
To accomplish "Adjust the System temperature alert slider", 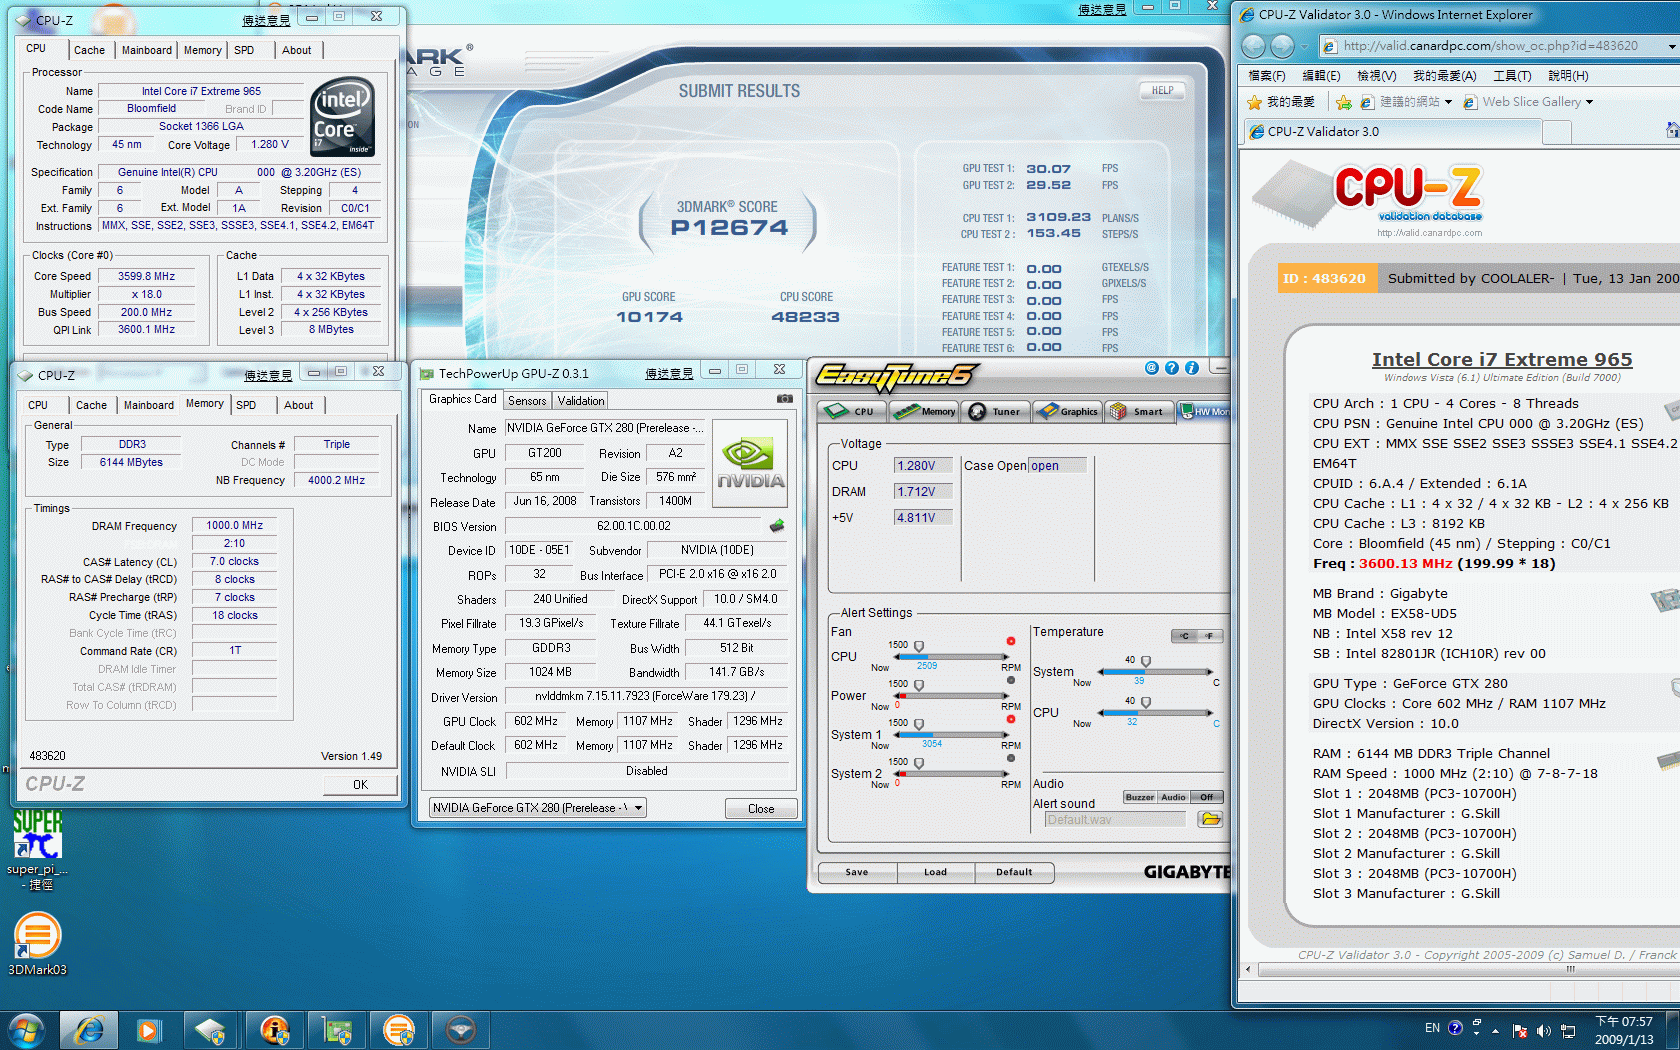I will pyautogui.click(x=1145, y=662).
